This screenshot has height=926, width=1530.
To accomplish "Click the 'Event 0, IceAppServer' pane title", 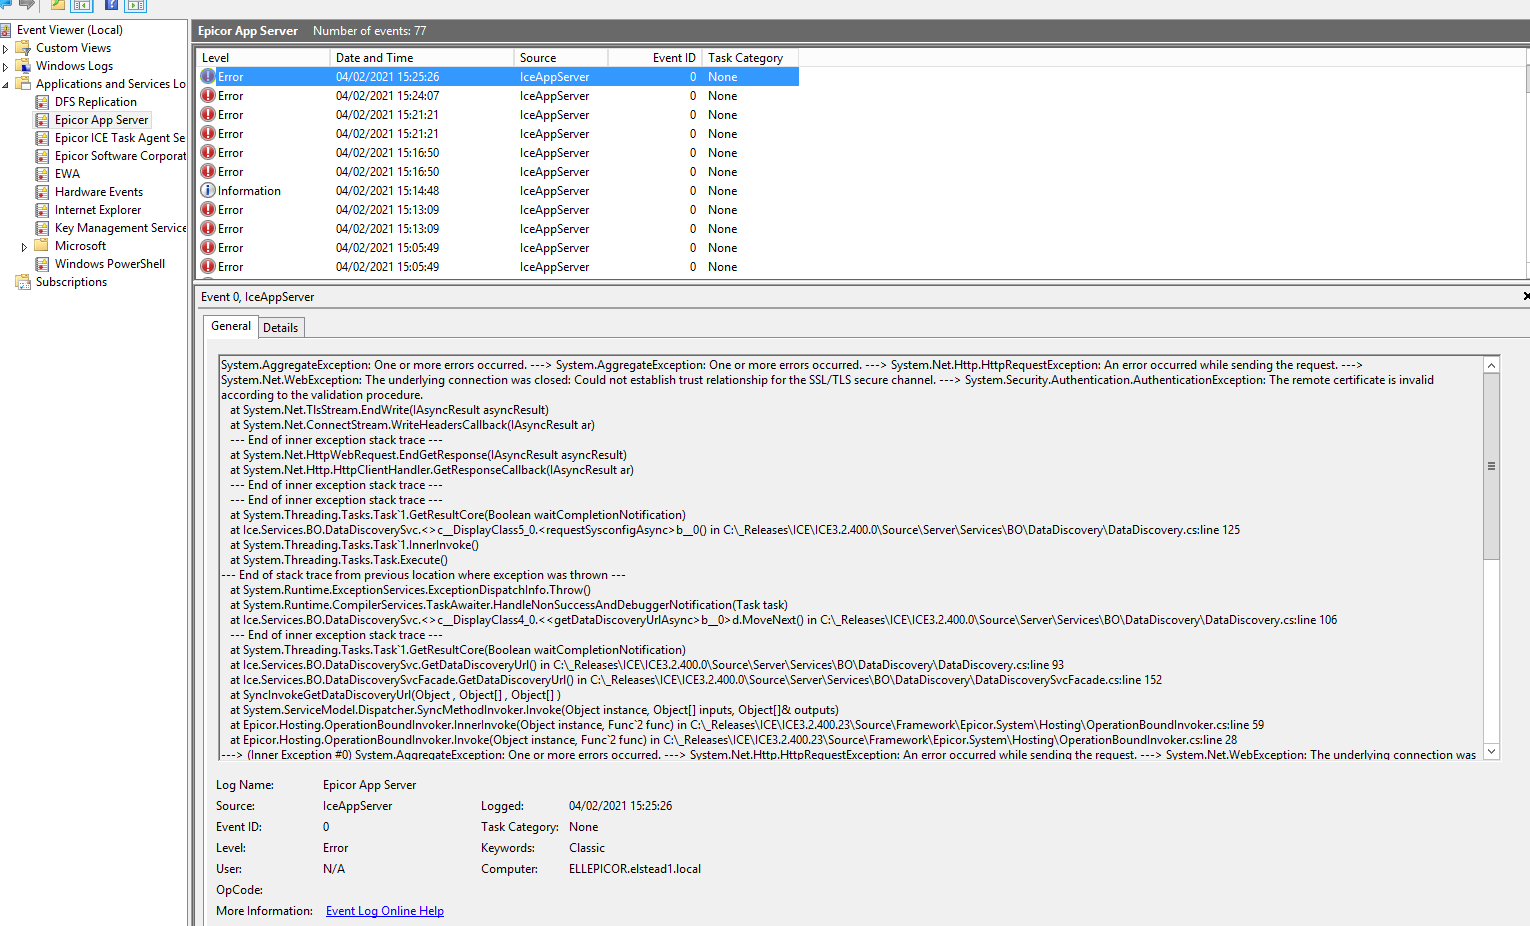I will [258, 297].
